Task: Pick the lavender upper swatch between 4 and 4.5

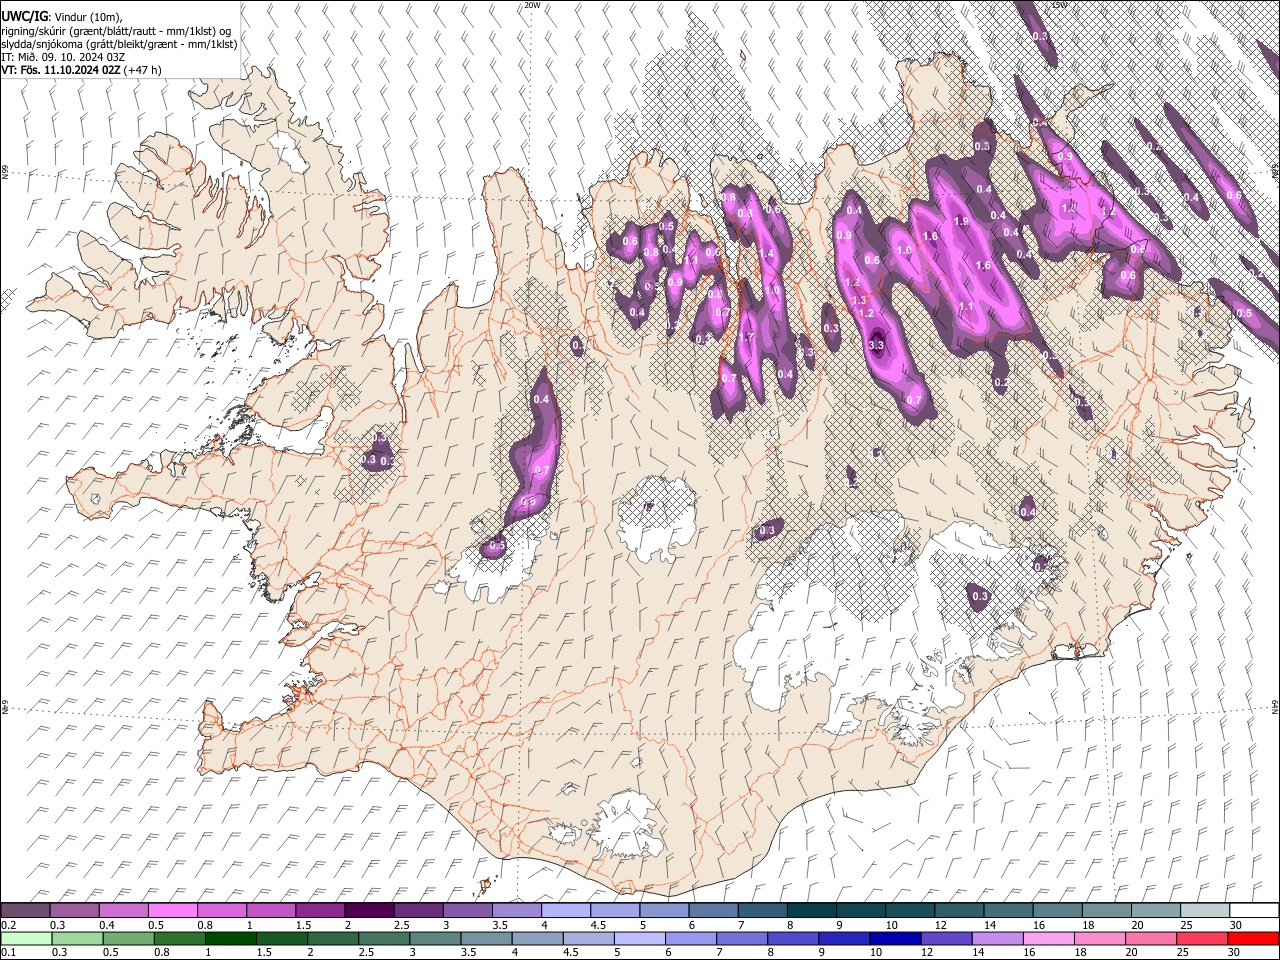Action: [x=565, y=910]
